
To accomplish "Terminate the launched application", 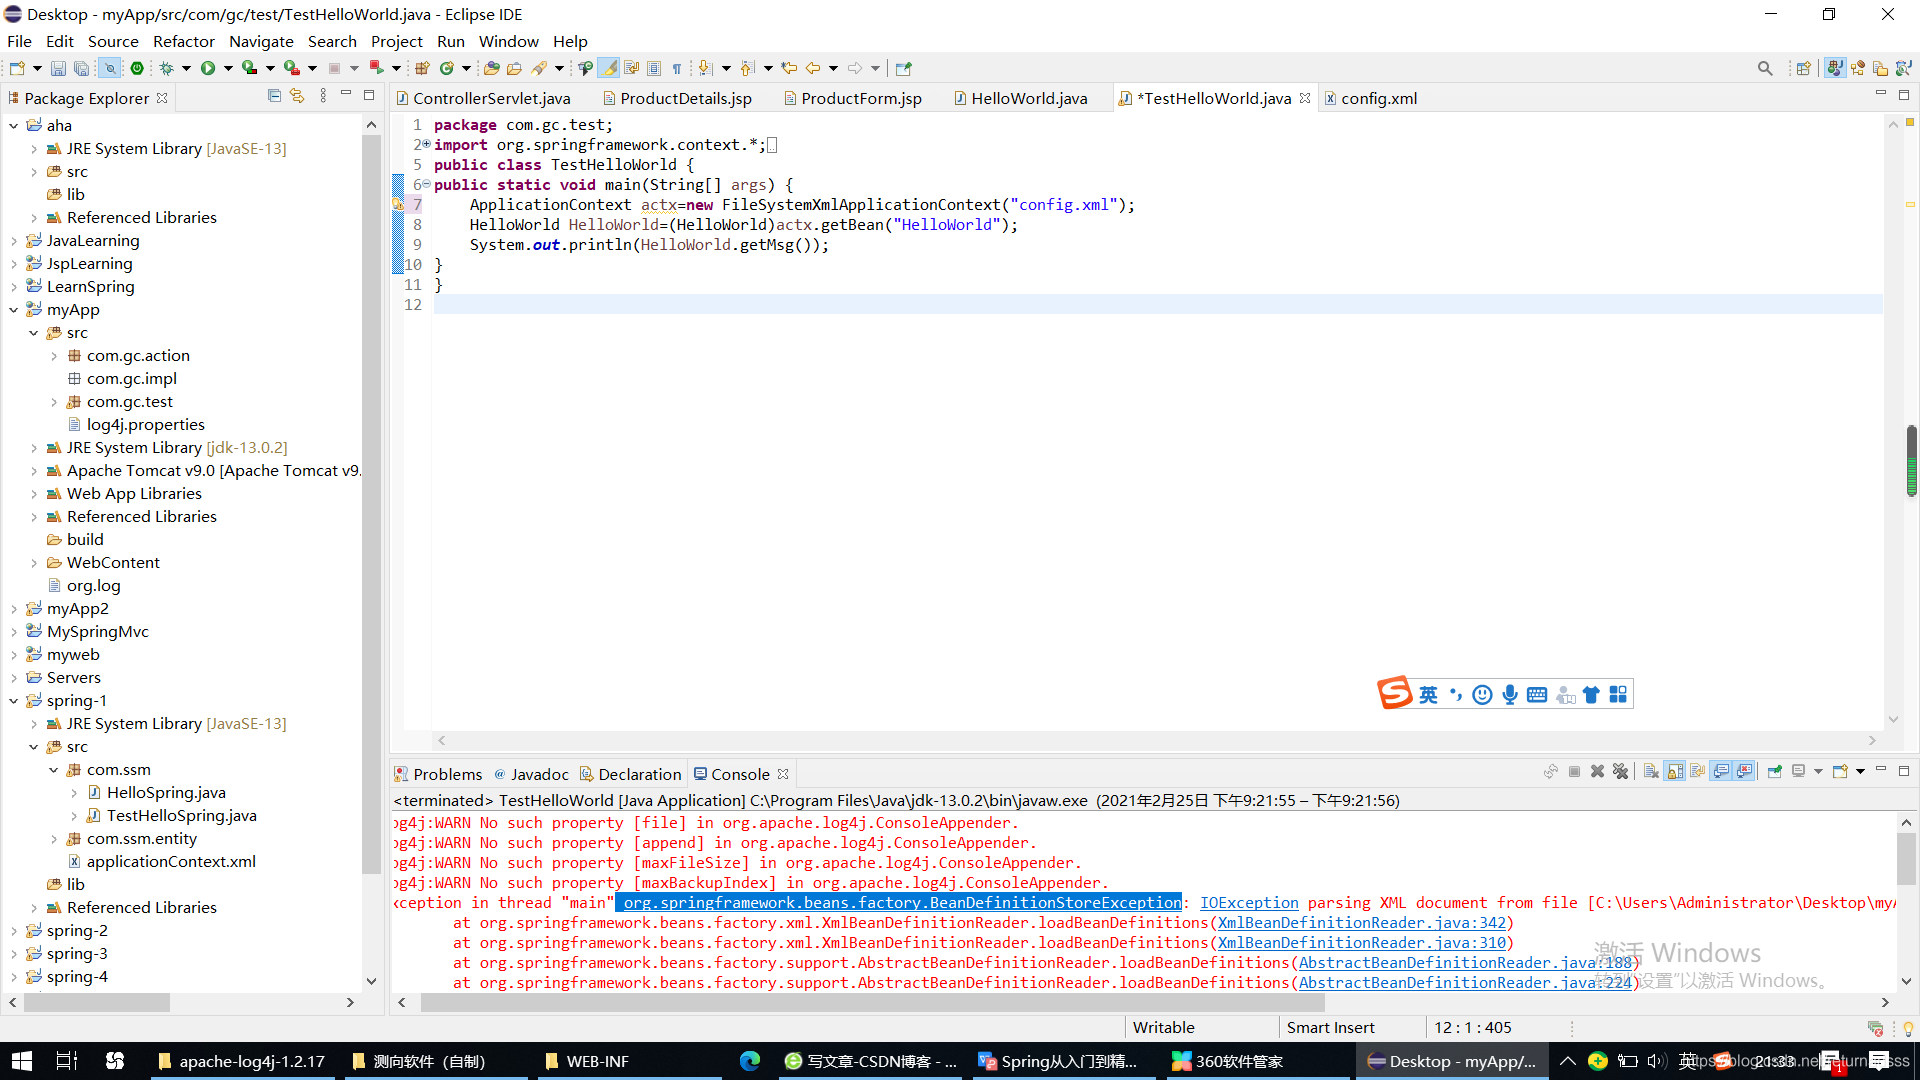I will point(1575,771).
